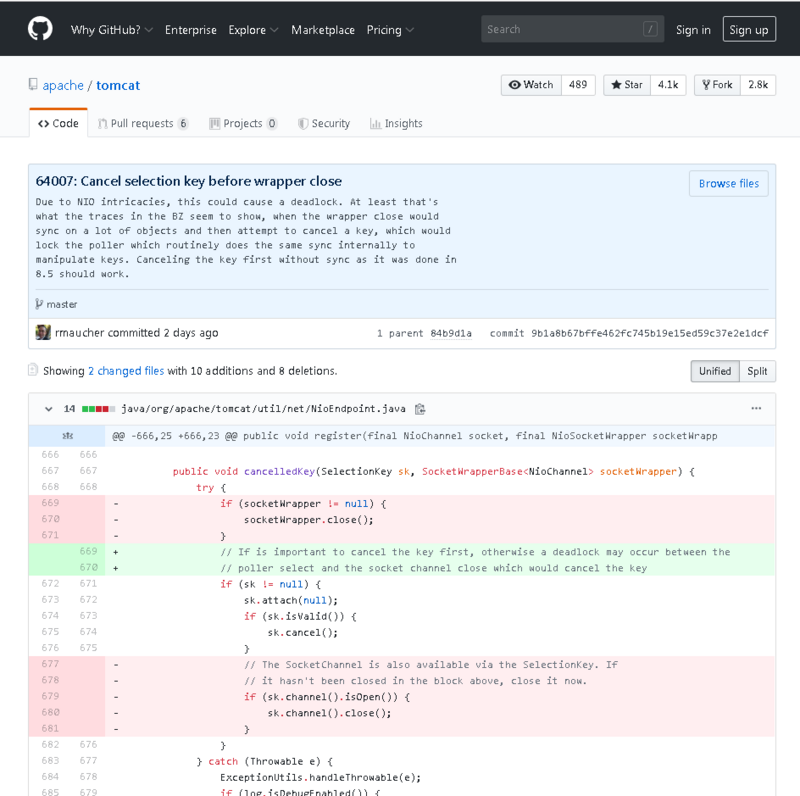800x796 pixels.
Task: Open the Watch eye icon menu
Action: (517, 85)
